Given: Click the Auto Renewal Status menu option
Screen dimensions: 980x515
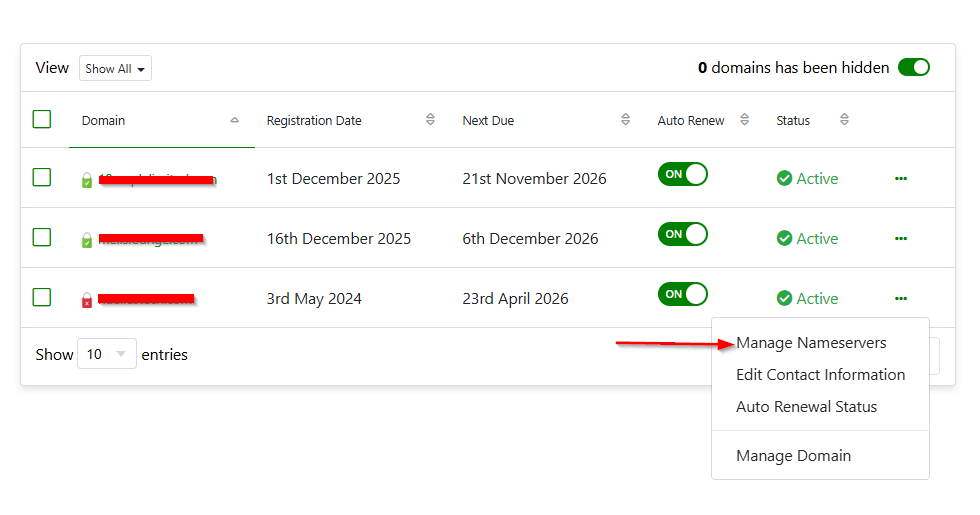Looking at the screenshot, I should point(806,407).
